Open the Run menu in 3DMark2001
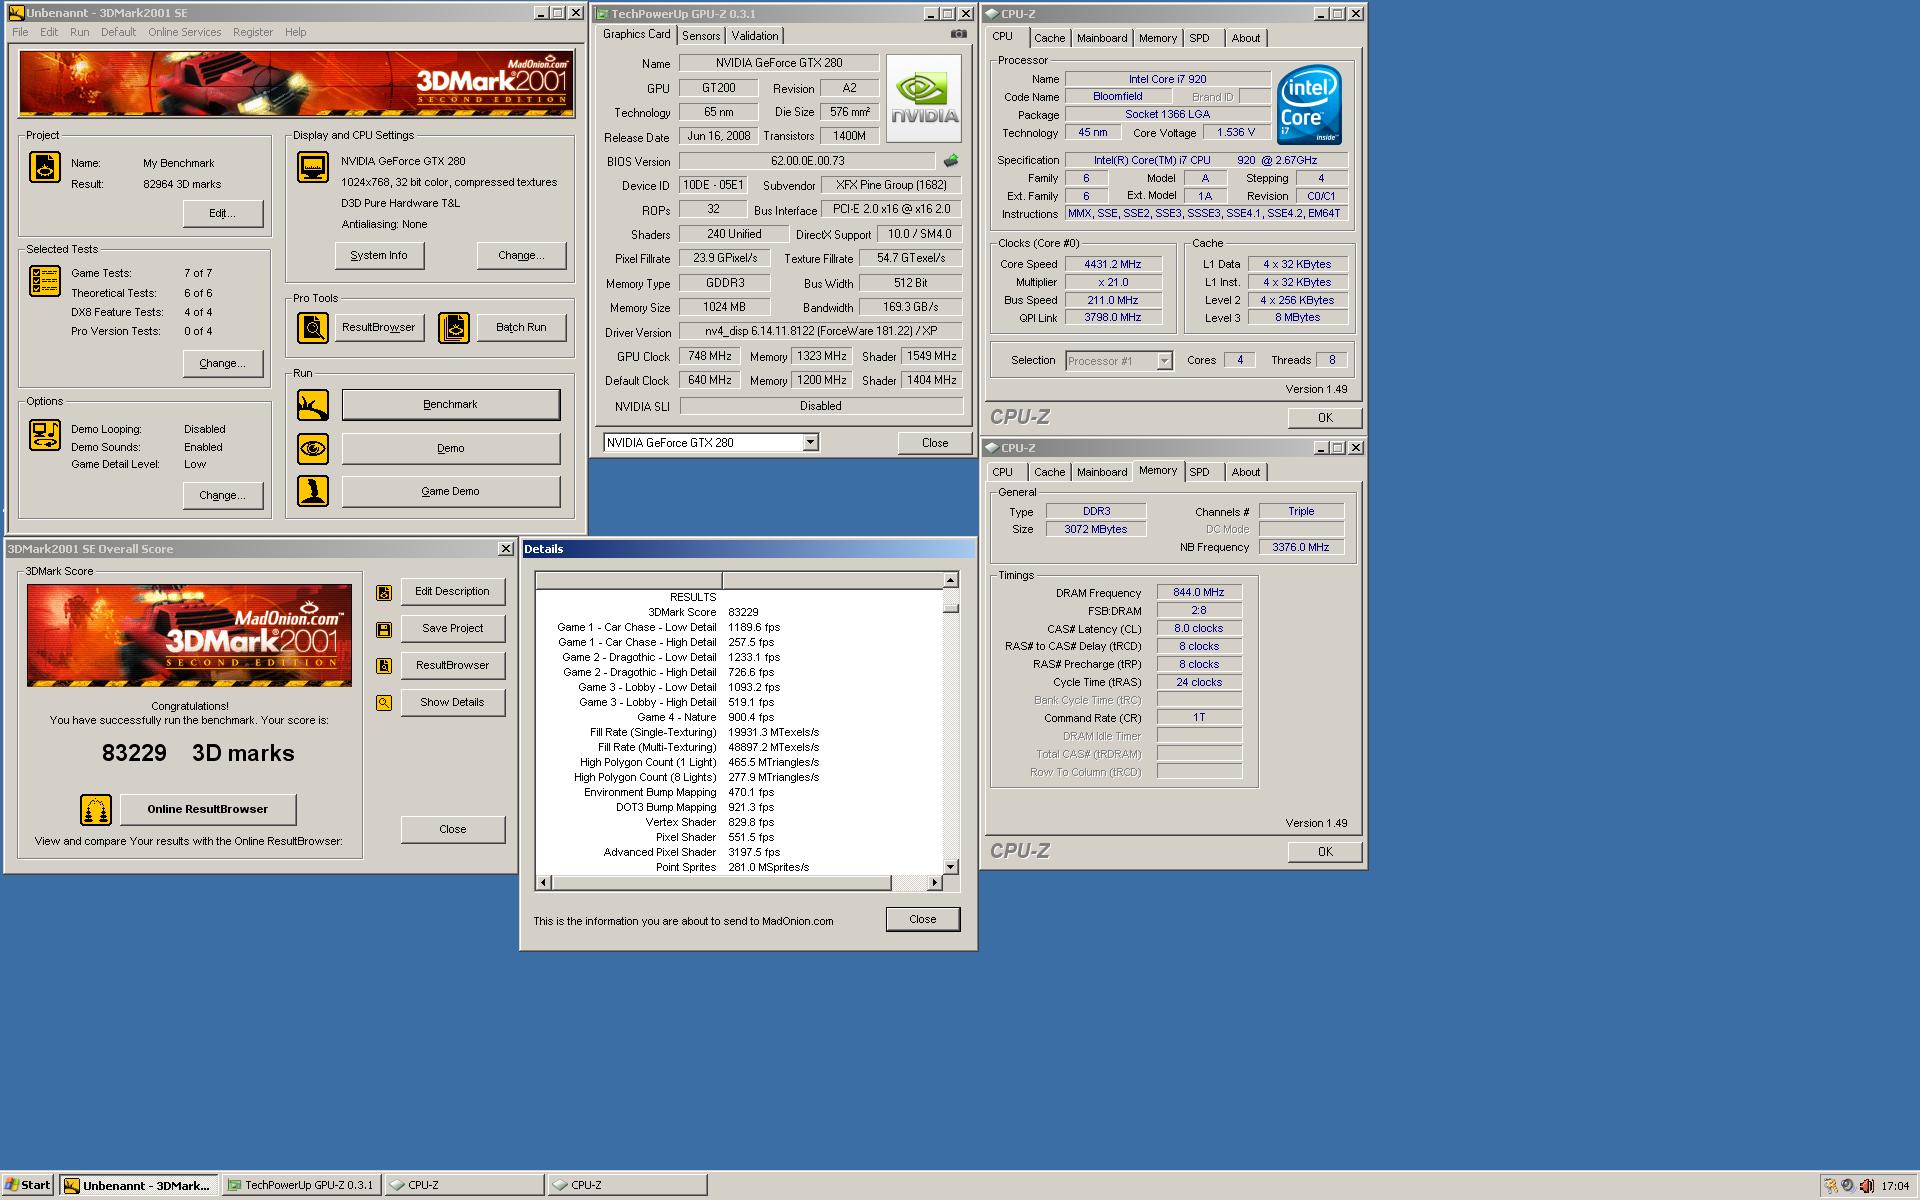This screenshot has height=1200, width=1920. 80,32
